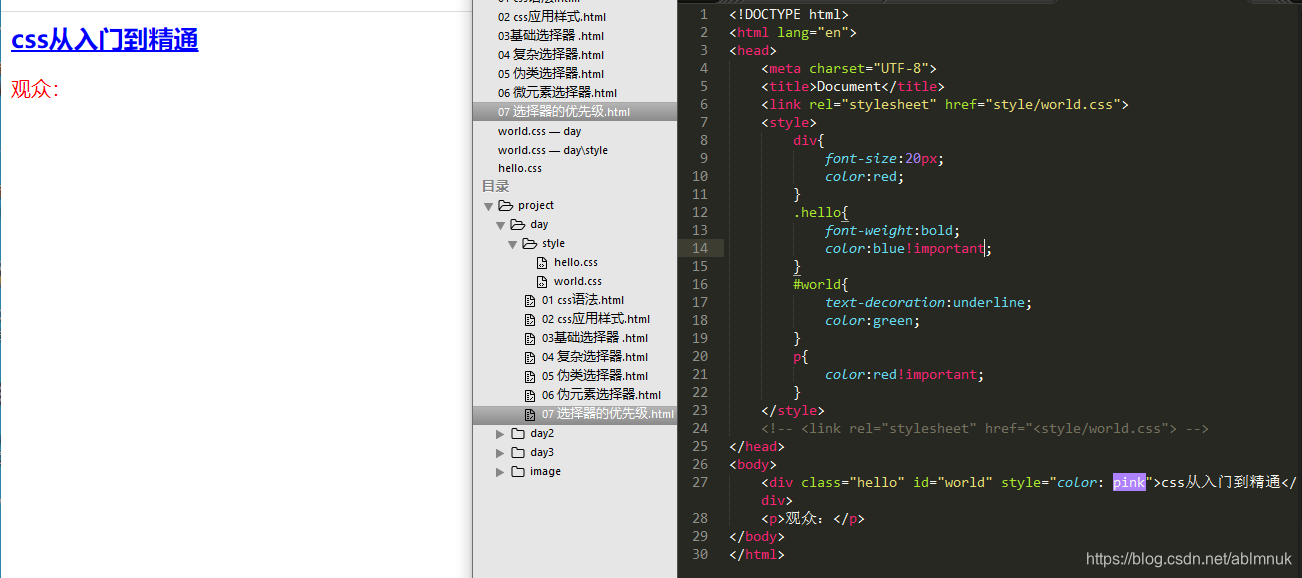Screen dimensions: 1302x578
Task: Click the 目录 folders heading in sidebar
Action: pyautogui.click(x=495, y=186)
